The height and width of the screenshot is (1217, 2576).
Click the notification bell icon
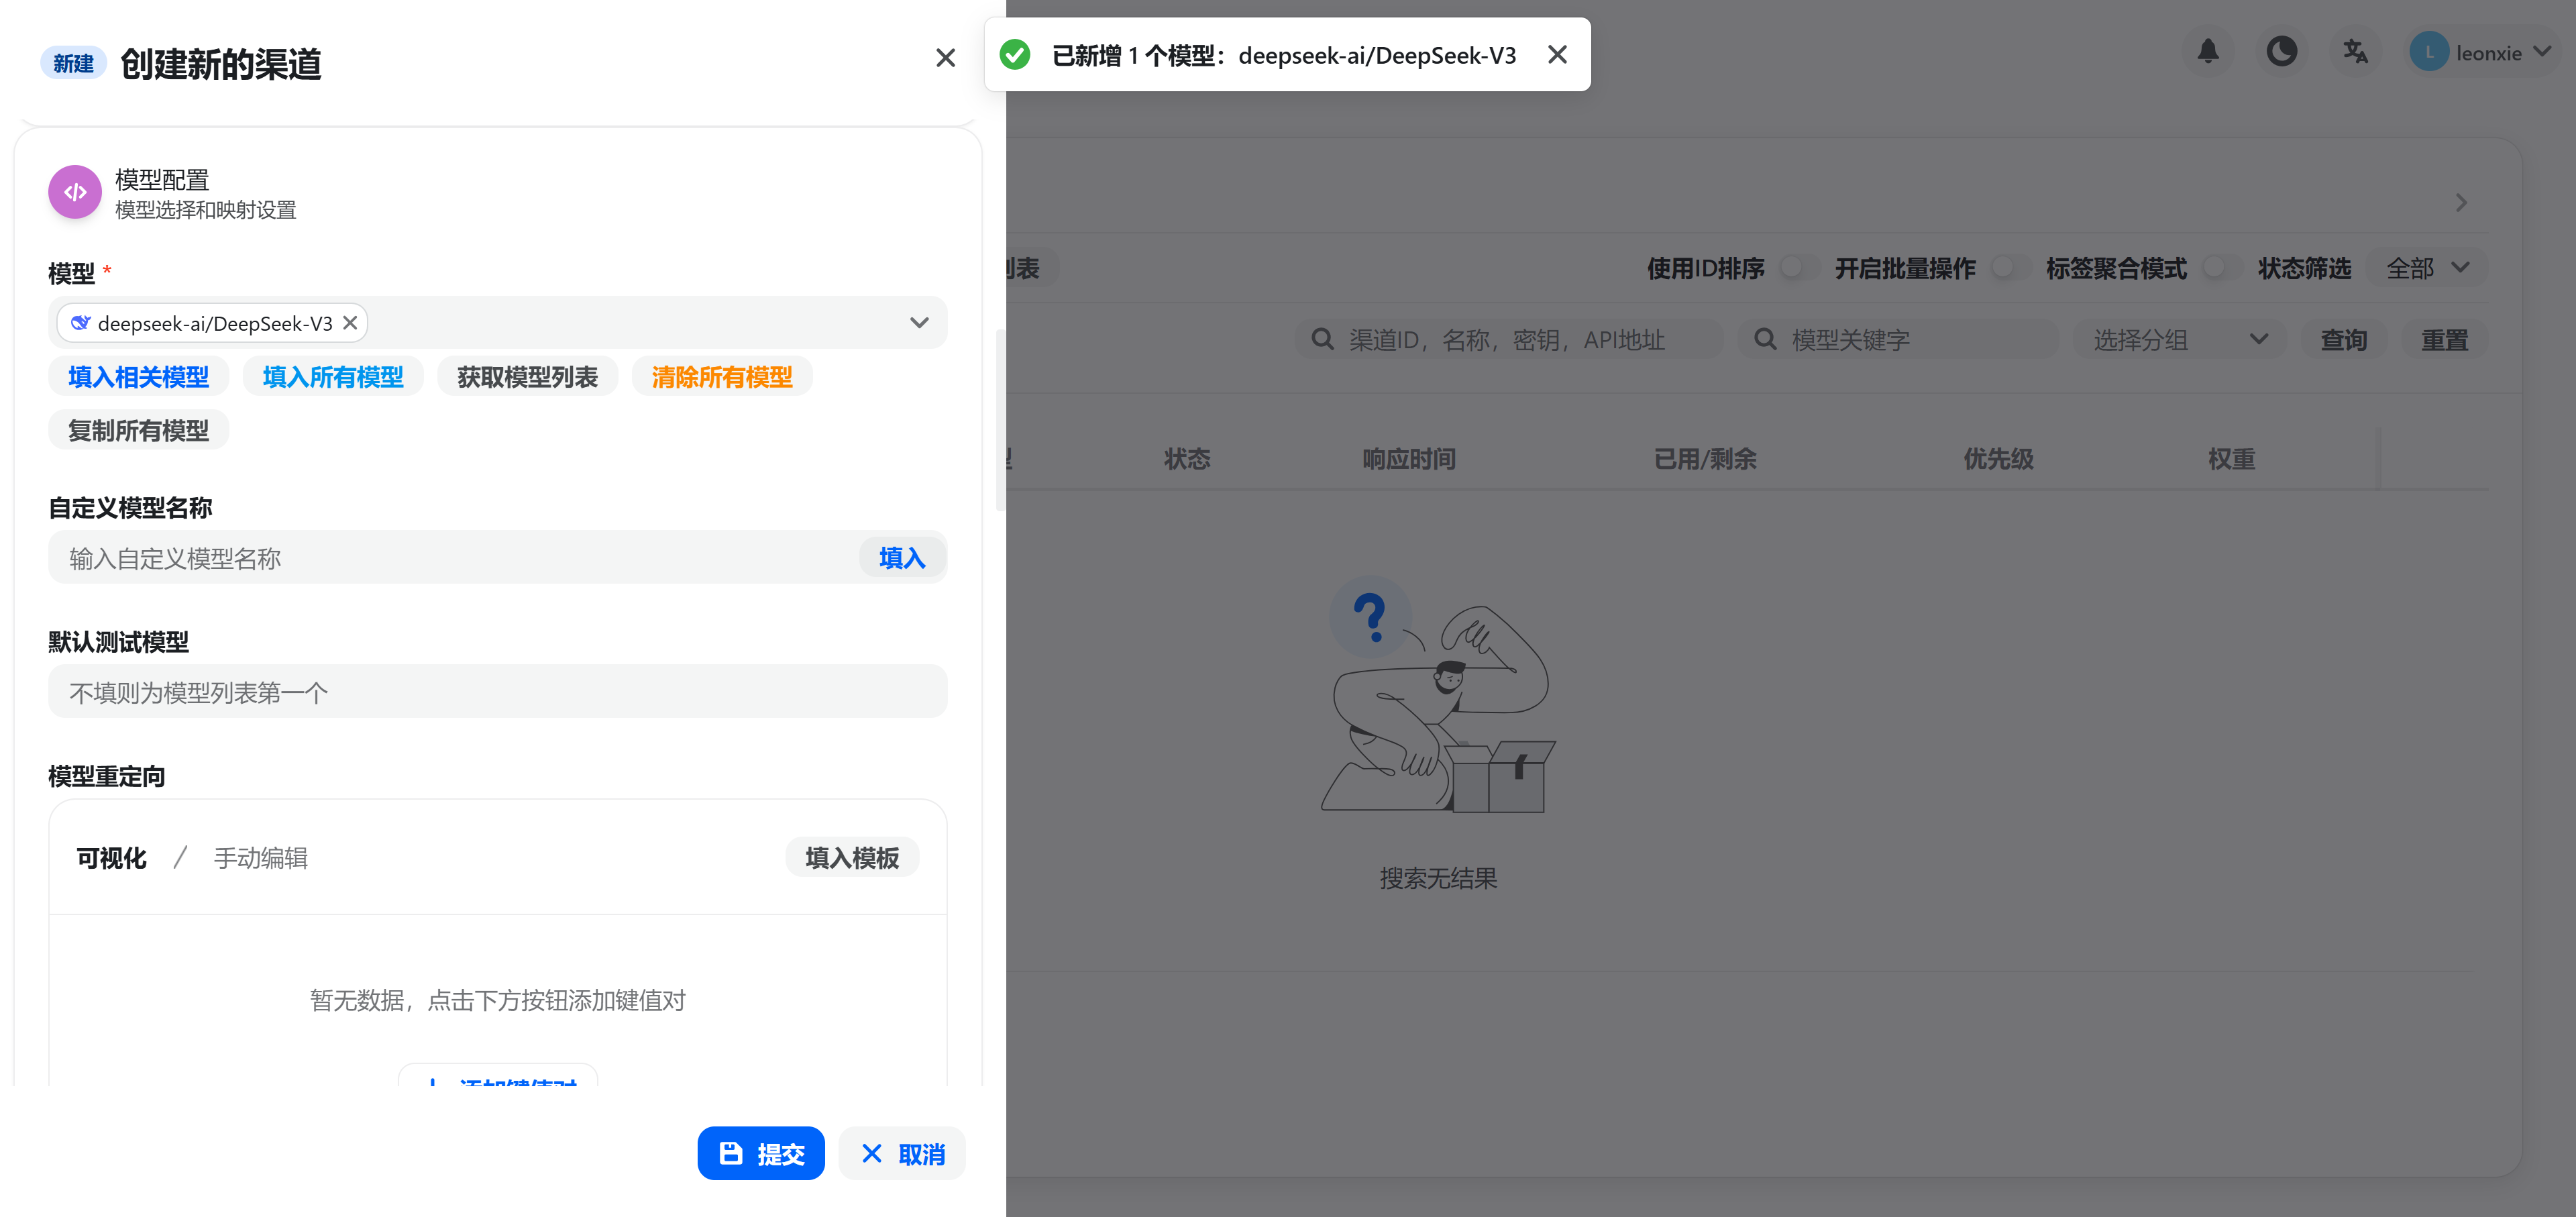point(2208,52)
